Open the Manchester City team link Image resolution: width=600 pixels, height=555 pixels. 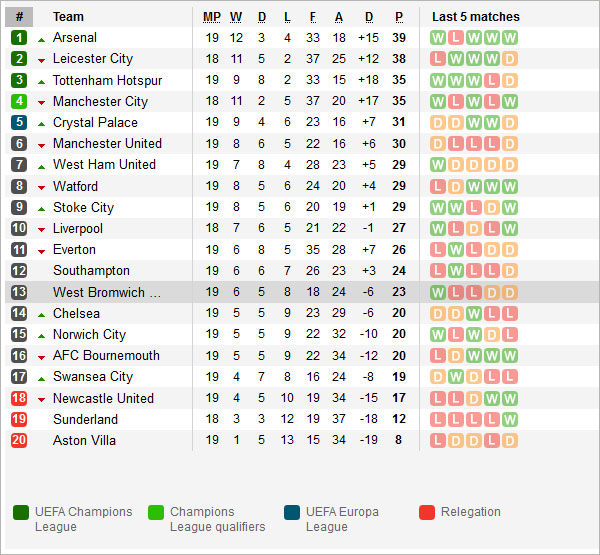tap(100, 101)
